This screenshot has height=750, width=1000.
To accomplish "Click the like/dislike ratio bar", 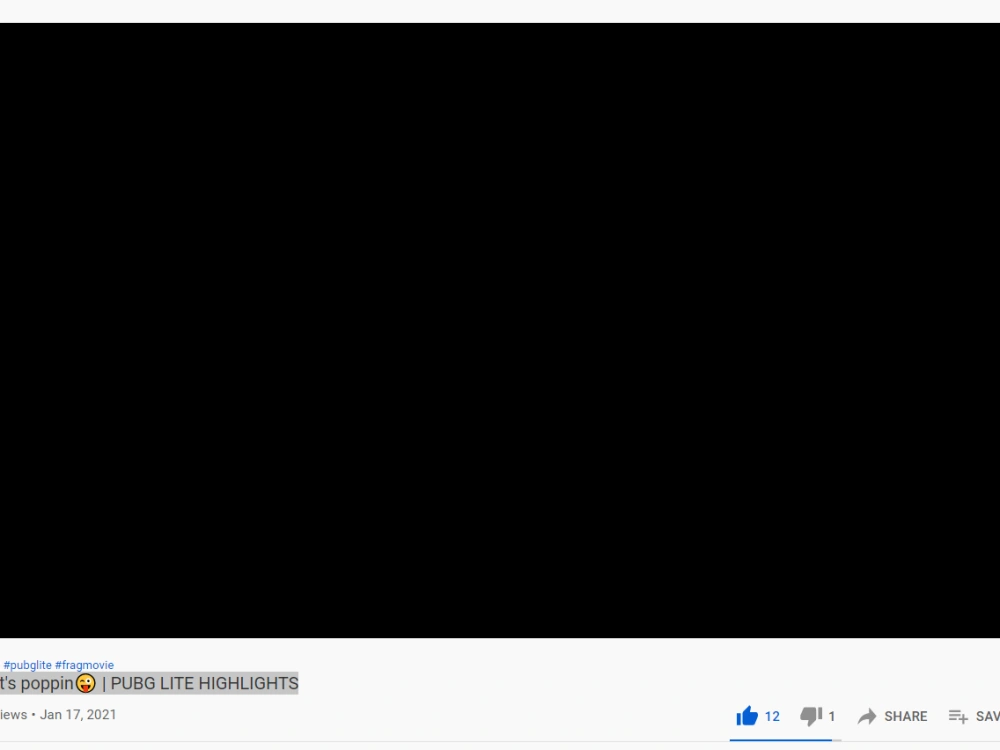I will [x=785, y=740].
